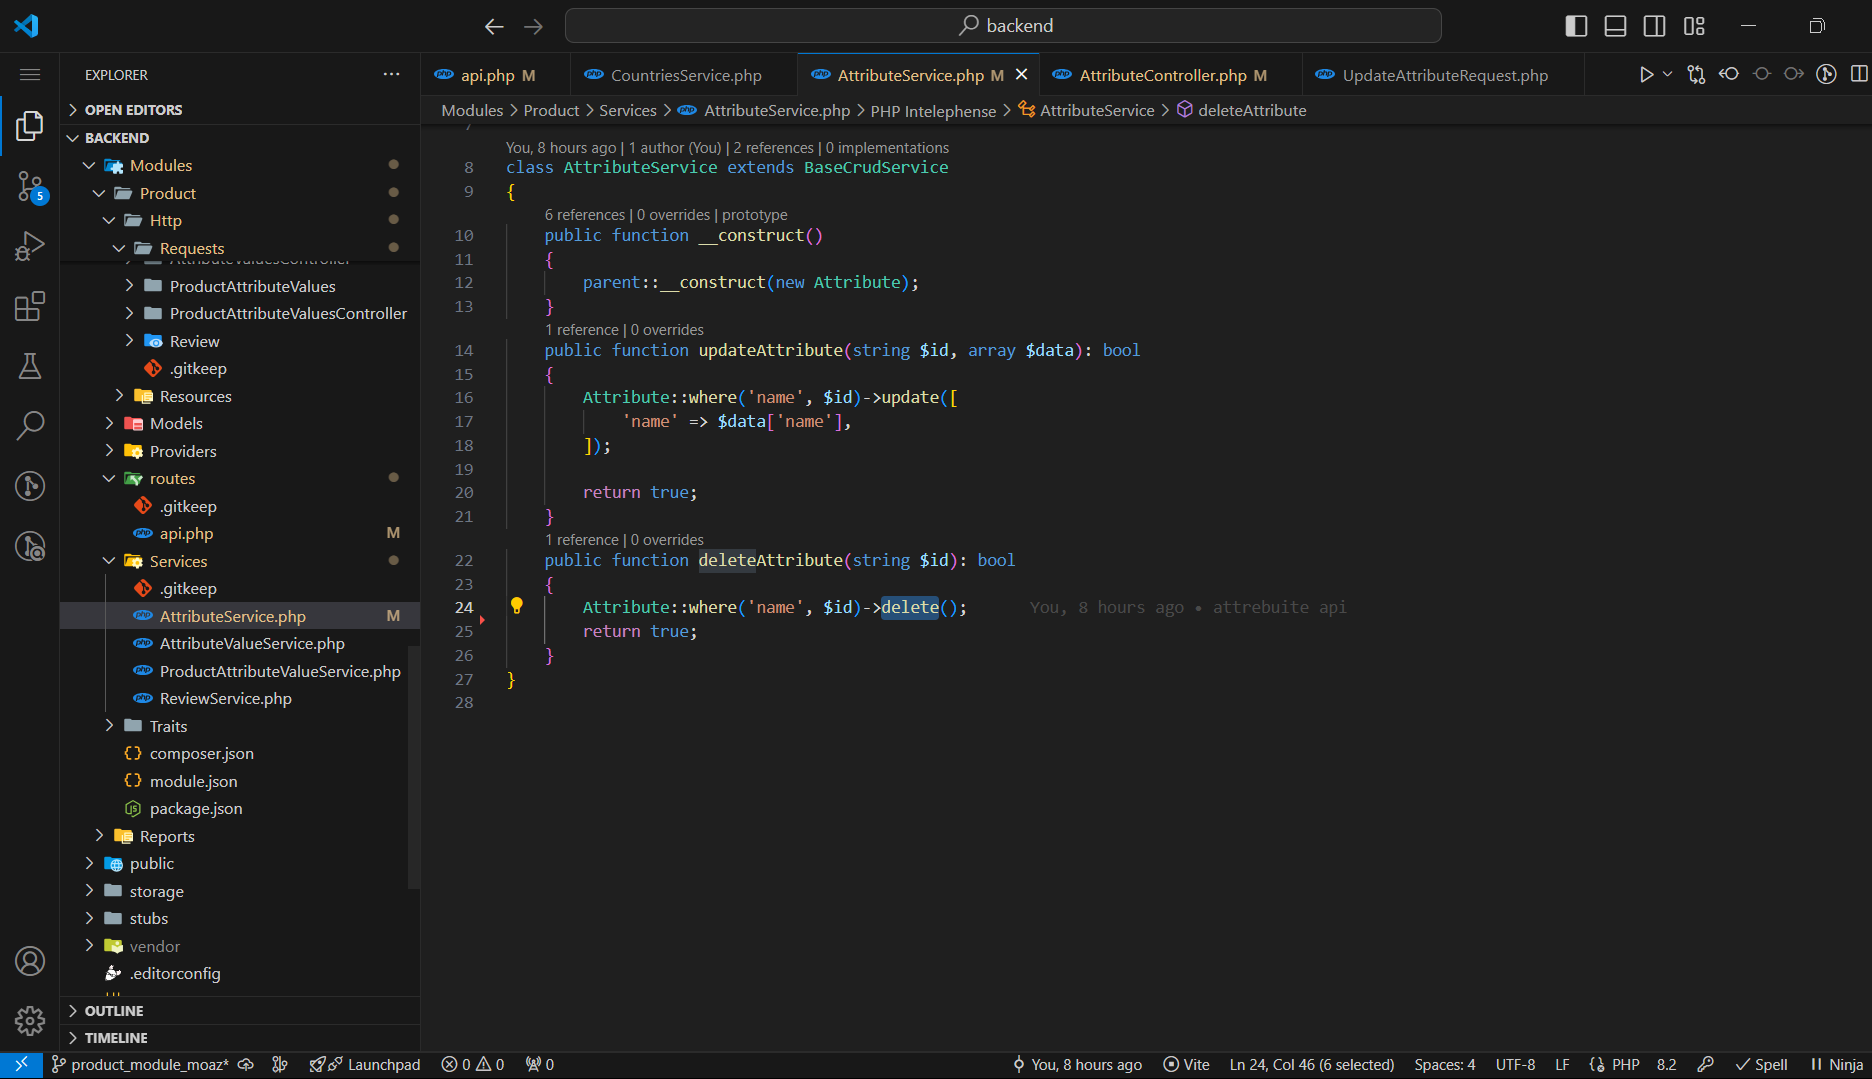The image size is (1872, 1079).
Task: Click the backend command center search box
Action: coord(1003,26)
